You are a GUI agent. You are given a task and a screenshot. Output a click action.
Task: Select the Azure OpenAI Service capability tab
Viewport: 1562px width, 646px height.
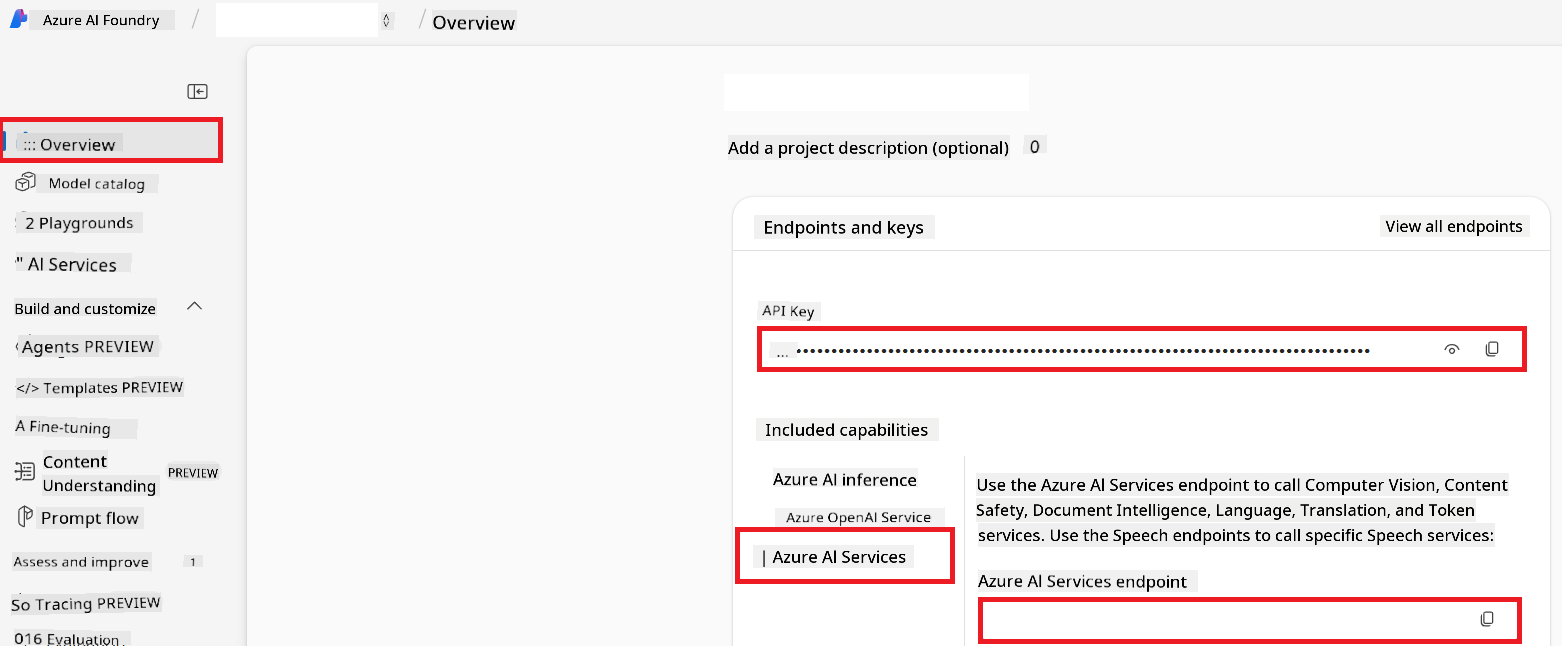point(859,517)
